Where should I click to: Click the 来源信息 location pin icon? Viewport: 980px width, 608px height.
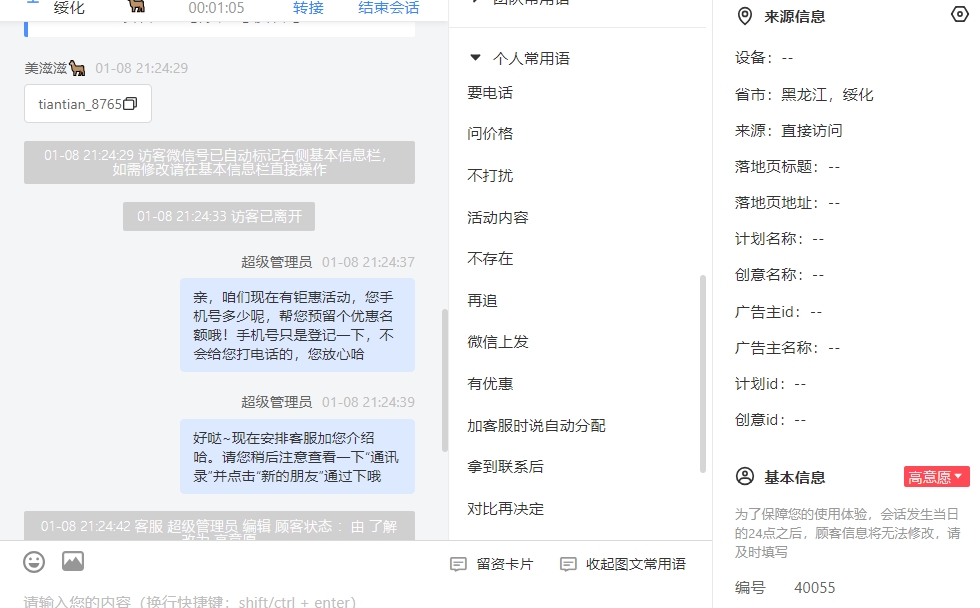[x=744, y=16]
